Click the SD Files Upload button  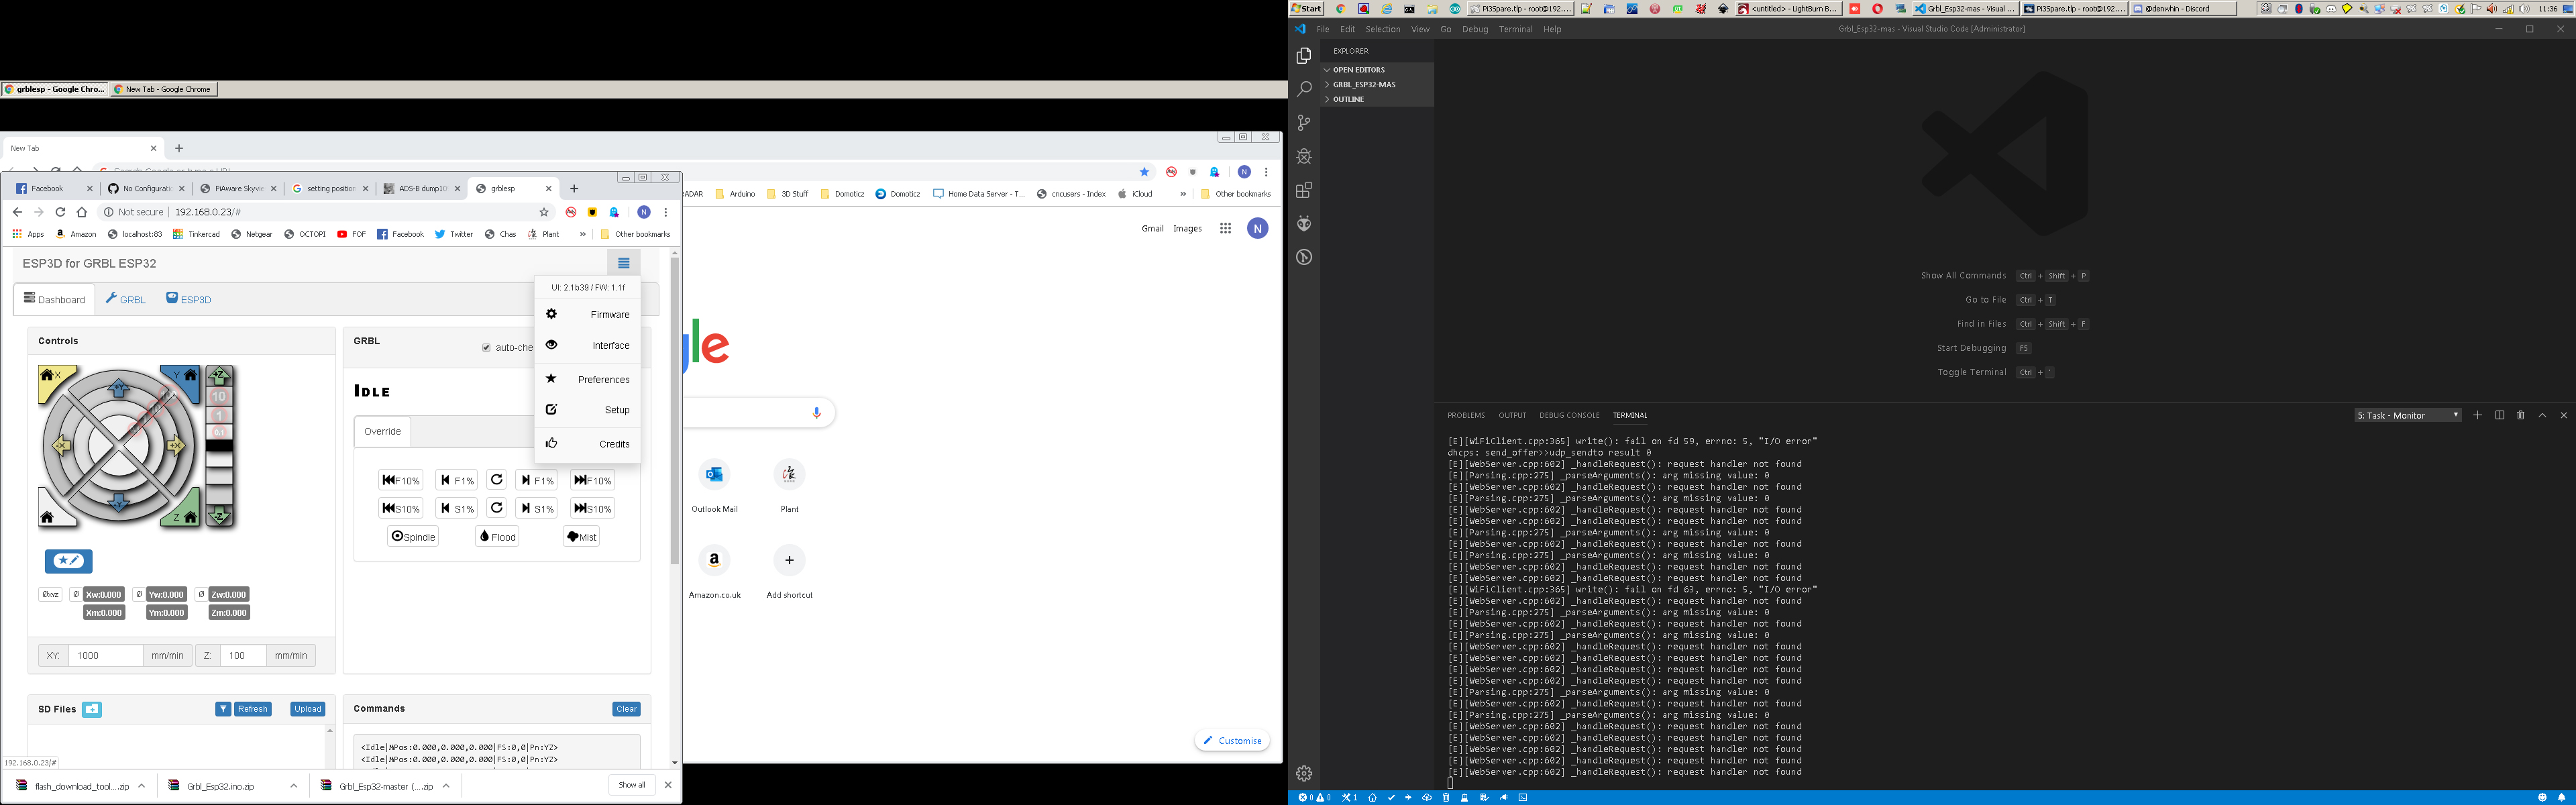(307, 709)
